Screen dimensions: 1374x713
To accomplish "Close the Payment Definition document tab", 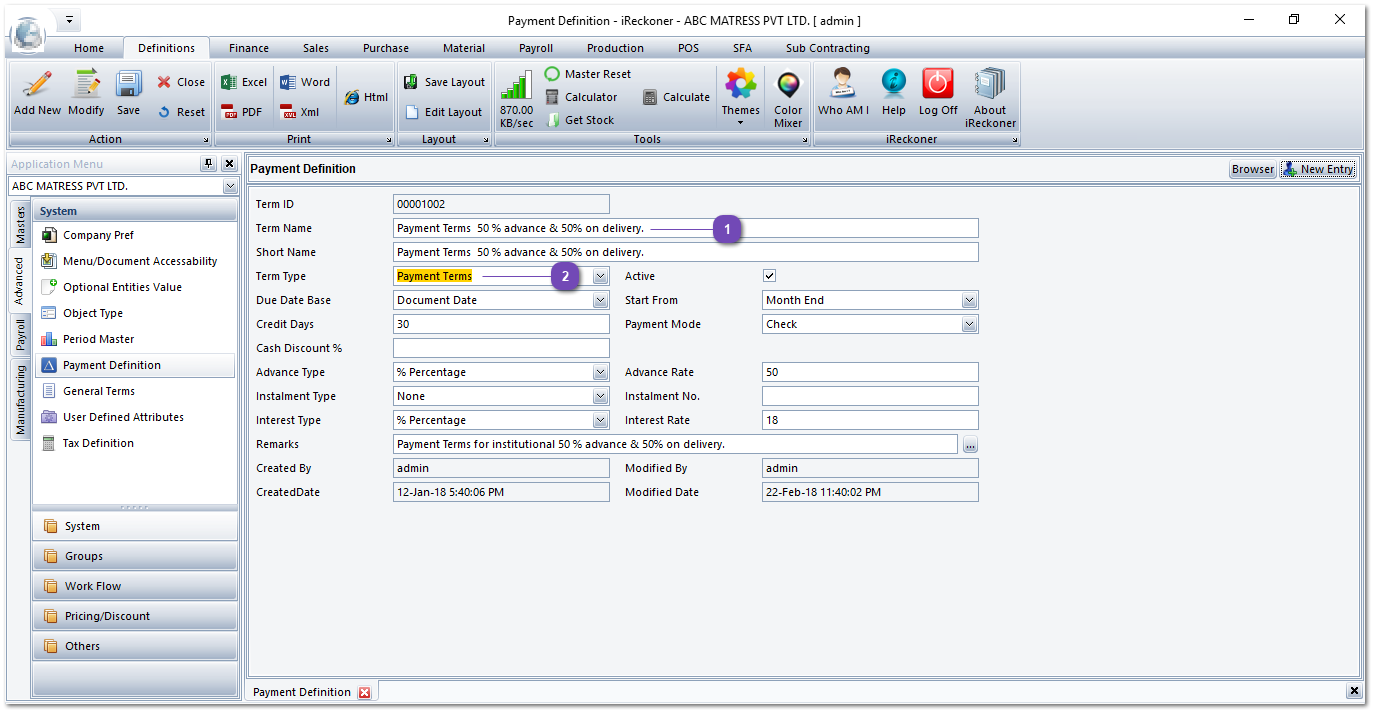I will coord(364,693).
